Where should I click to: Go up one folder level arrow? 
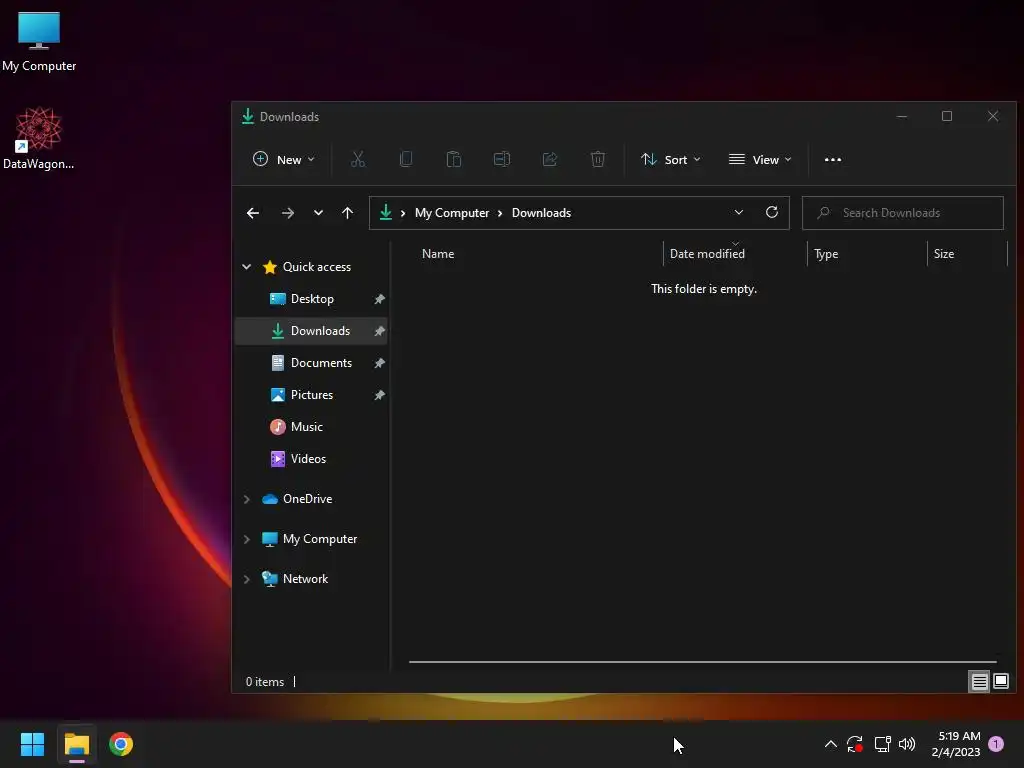click(x=347, y=213)
